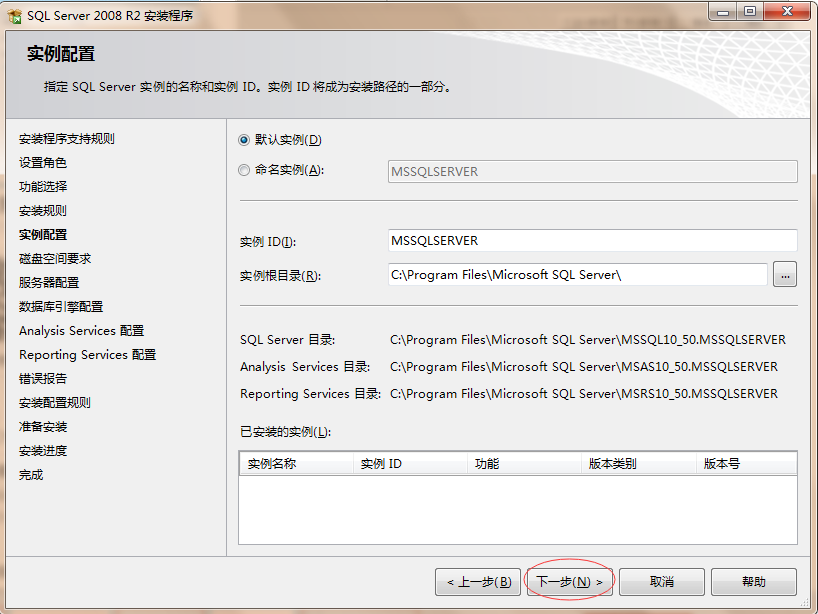This screenshot has width=818, height=614.
Task: Select 安装程序支持规则 step in sidebar
Action: (x=67, y=139)
